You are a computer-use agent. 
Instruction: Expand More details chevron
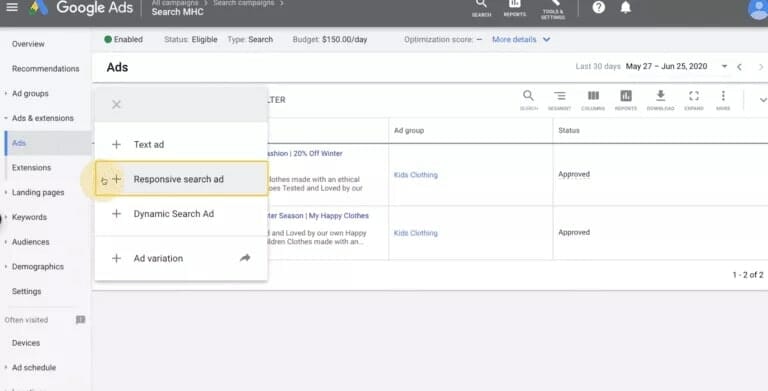pos(547,39)
